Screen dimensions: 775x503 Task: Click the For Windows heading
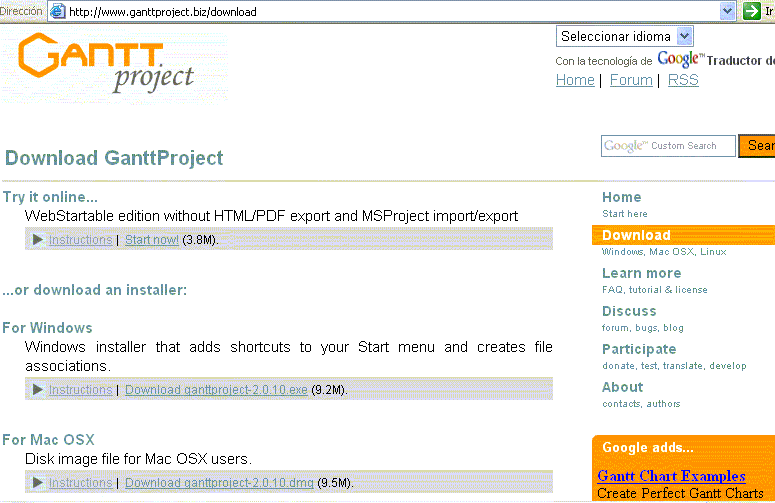pyautogui.click(x=47, y=328)
